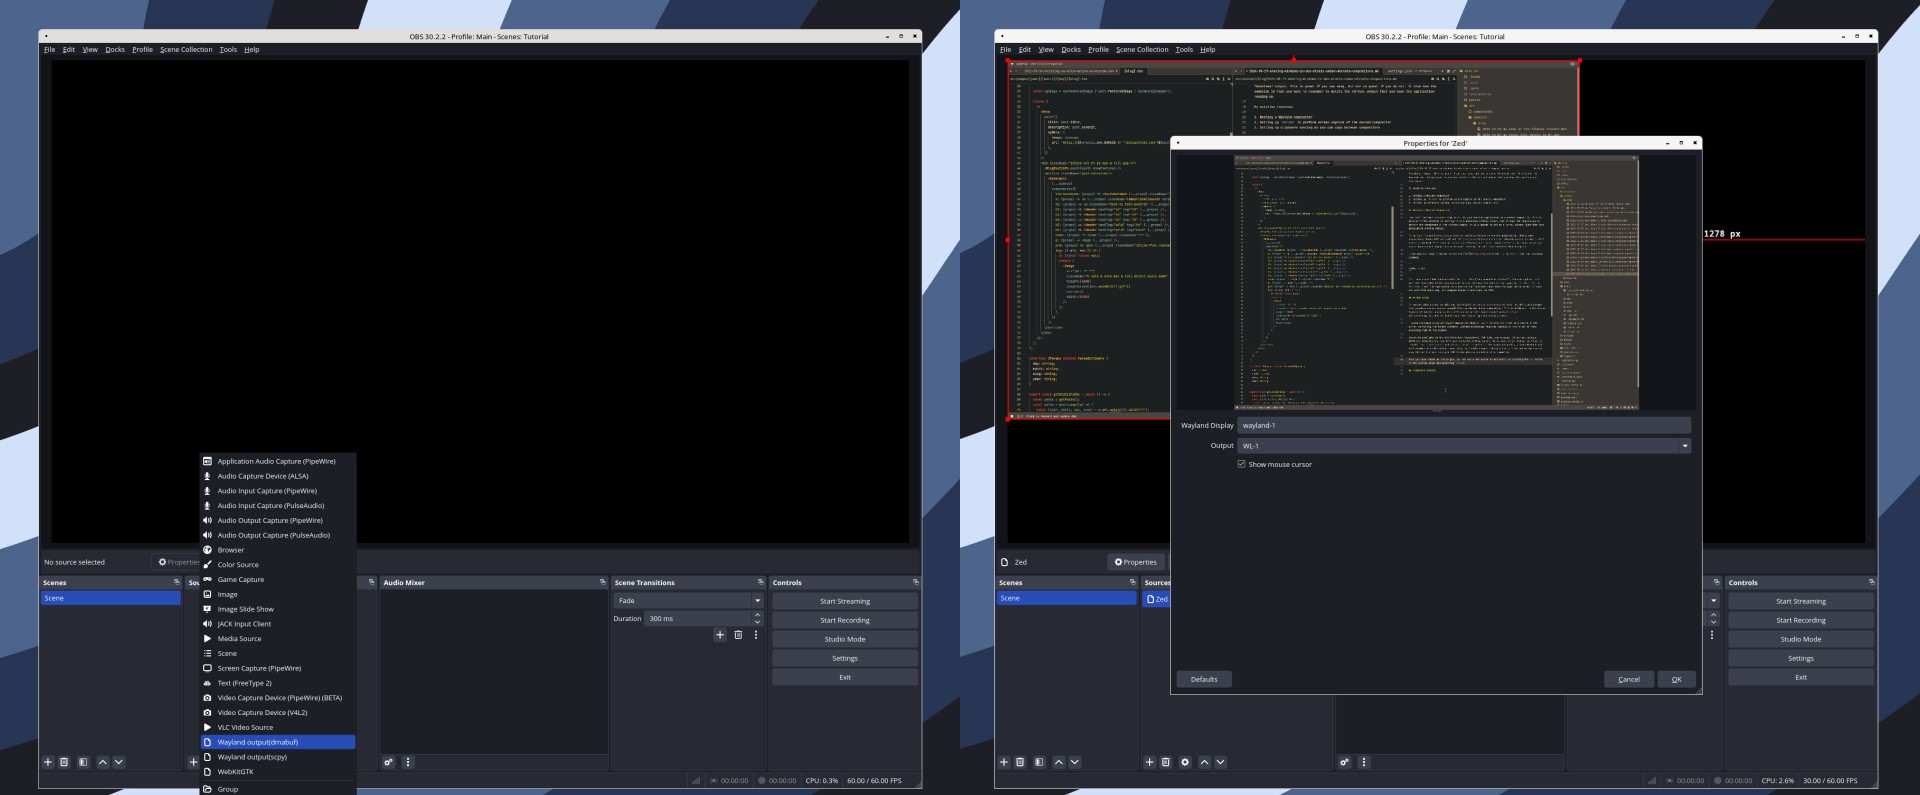
Task: Open mixer three-dot menu below the Properties for 'Zed' dialog
Action: pos(1364,762)
